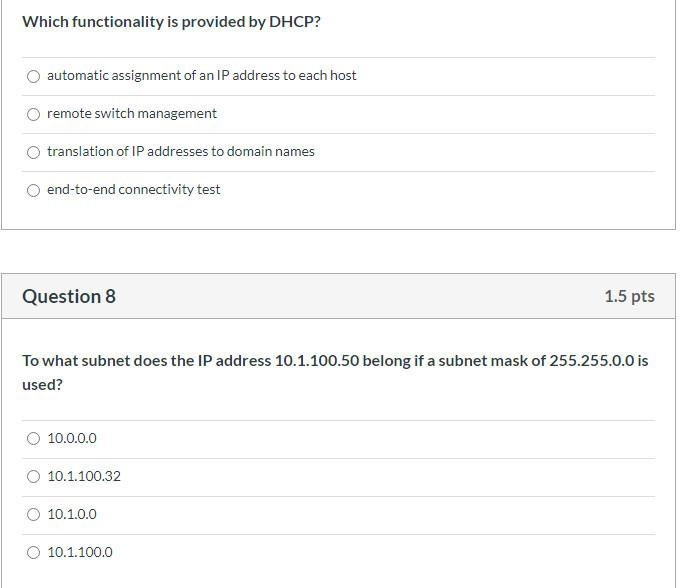Mark radio for translation of IP addresses
685x588 pixels.
[x=33, y=152]
